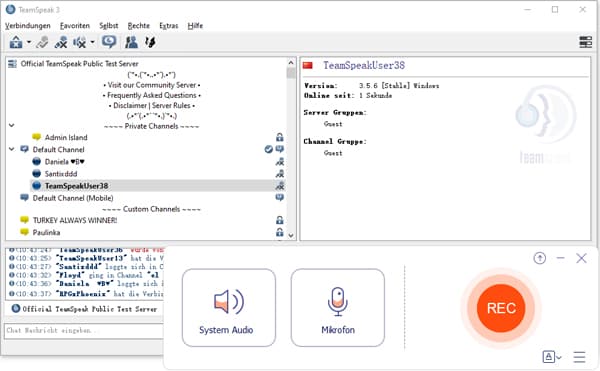Viewport: 600px width, 371px height.
Task: Click the checkmark icon on Default Channel row
Action: coord(269,150)
